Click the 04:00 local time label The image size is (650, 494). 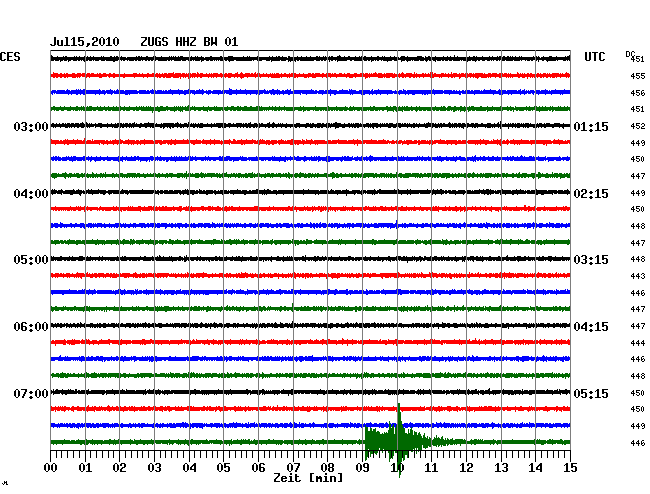(31, 194)
